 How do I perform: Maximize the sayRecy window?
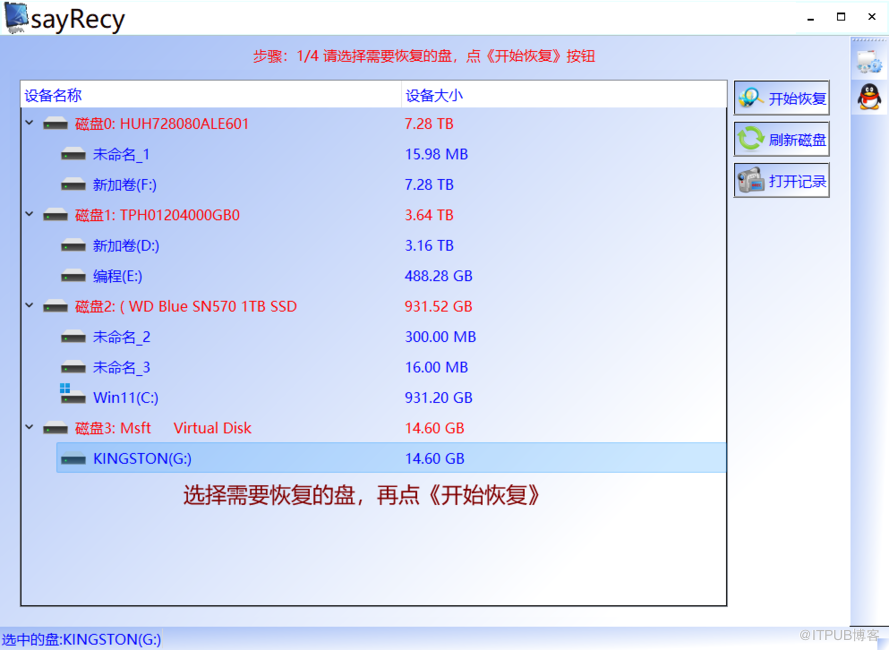(841, 17)
